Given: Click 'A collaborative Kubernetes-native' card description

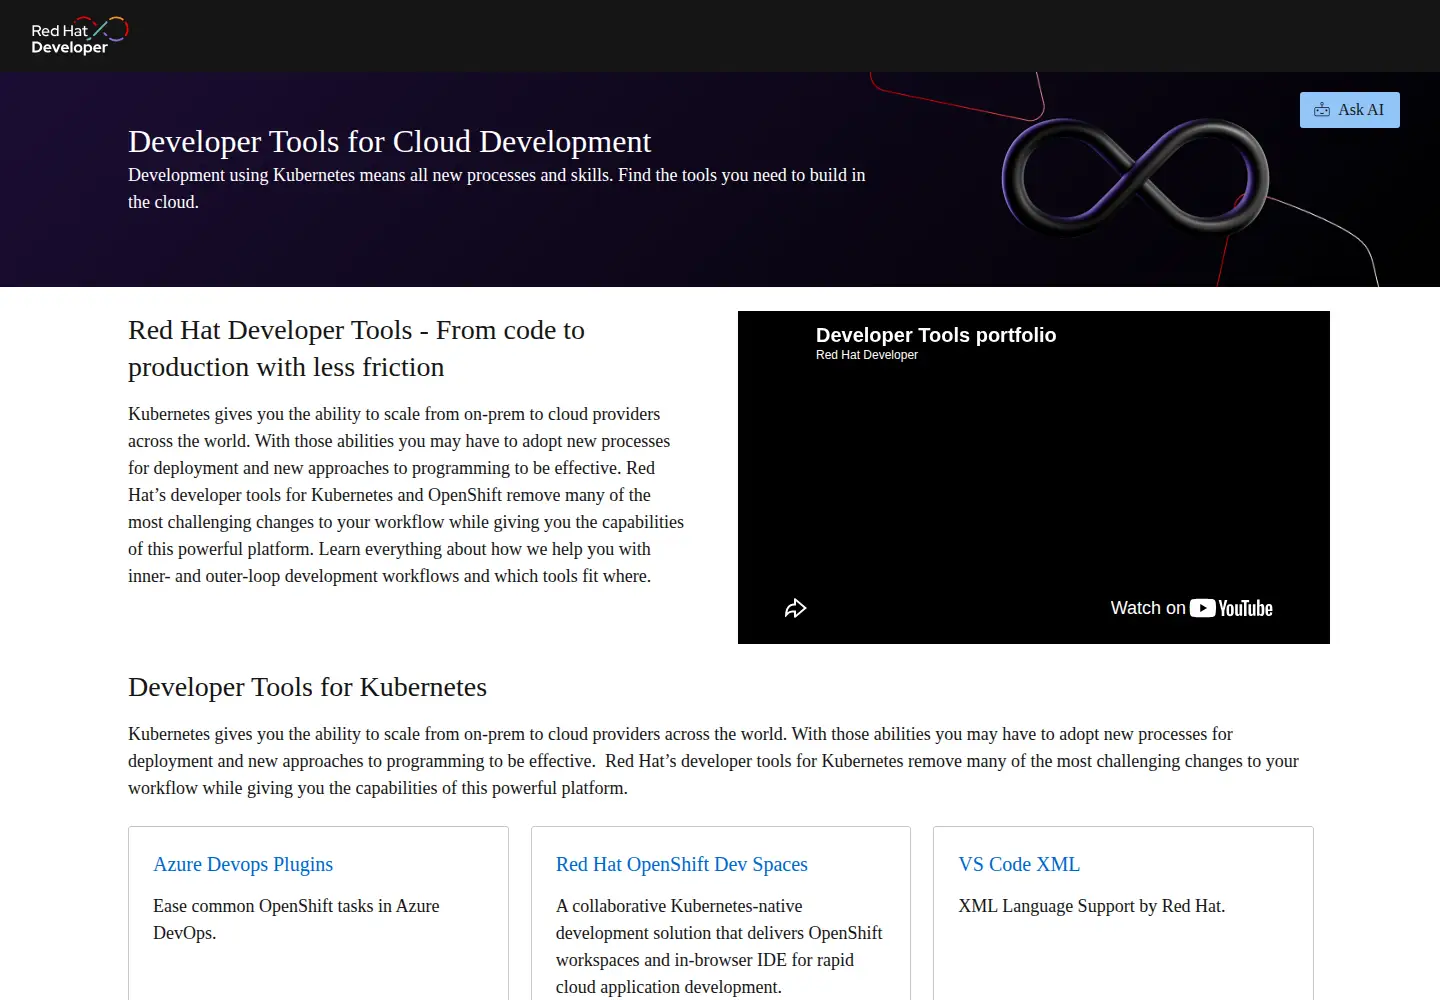Looking at the screenshot, I should point(719,946).
